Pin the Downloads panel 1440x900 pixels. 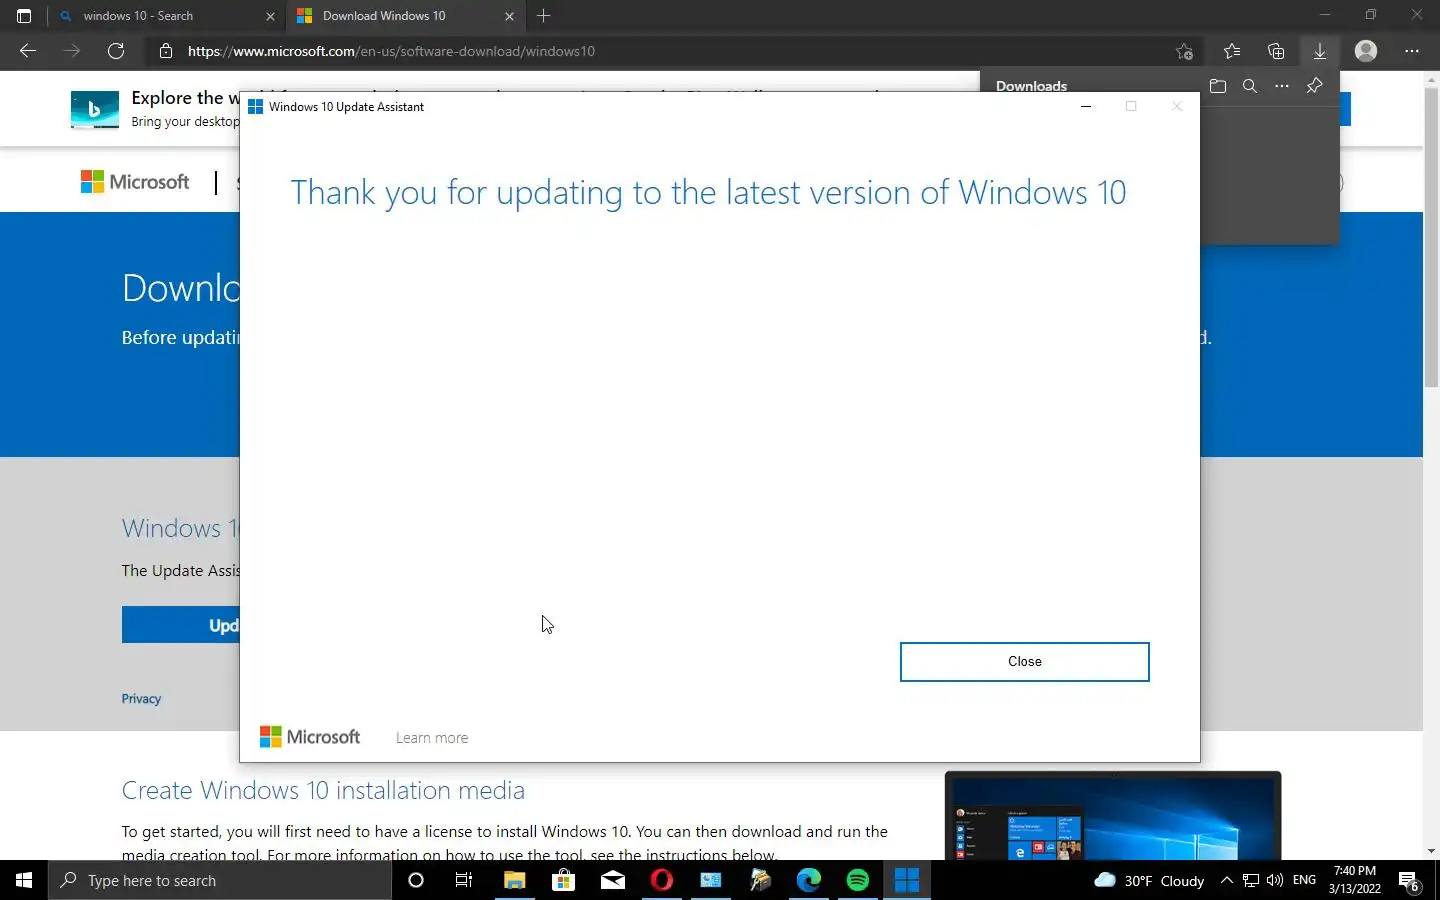click(x=1315, y=86)
